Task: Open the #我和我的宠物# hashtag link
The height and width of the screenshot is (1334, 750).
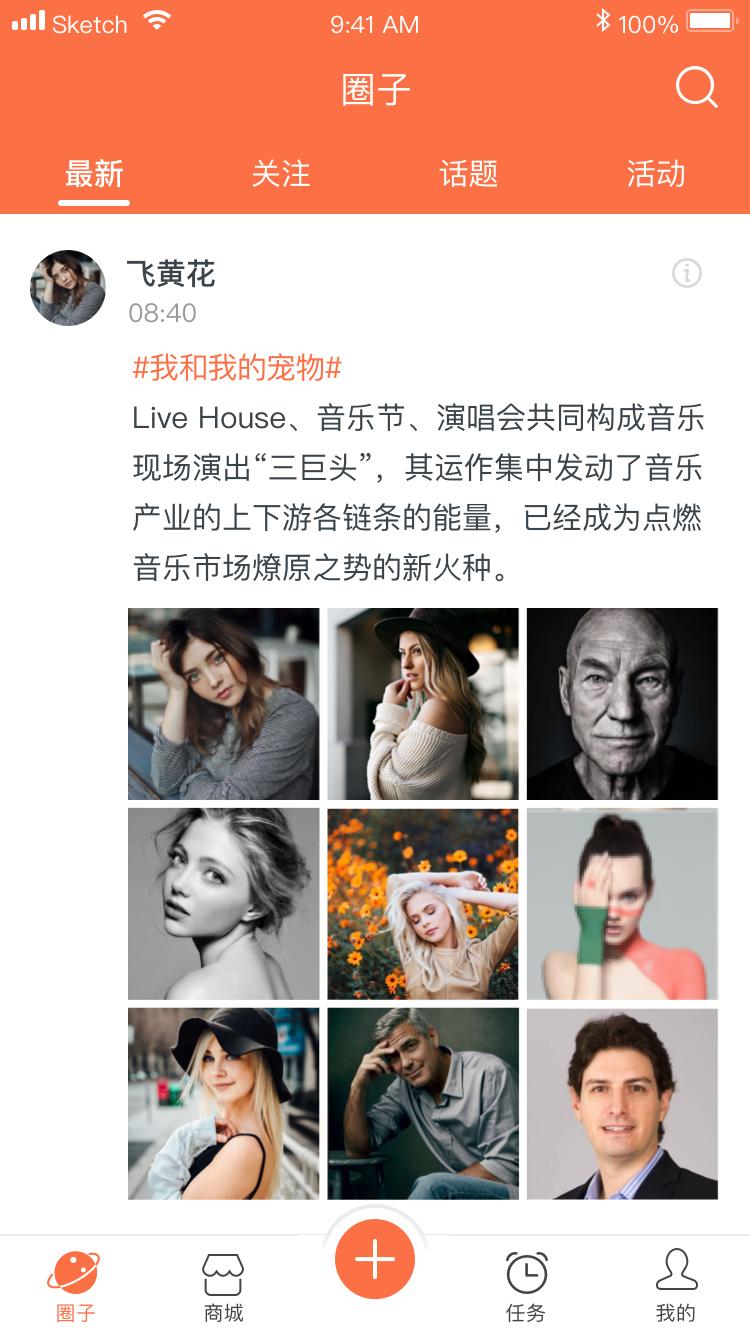Action: [x=237, y=368]
